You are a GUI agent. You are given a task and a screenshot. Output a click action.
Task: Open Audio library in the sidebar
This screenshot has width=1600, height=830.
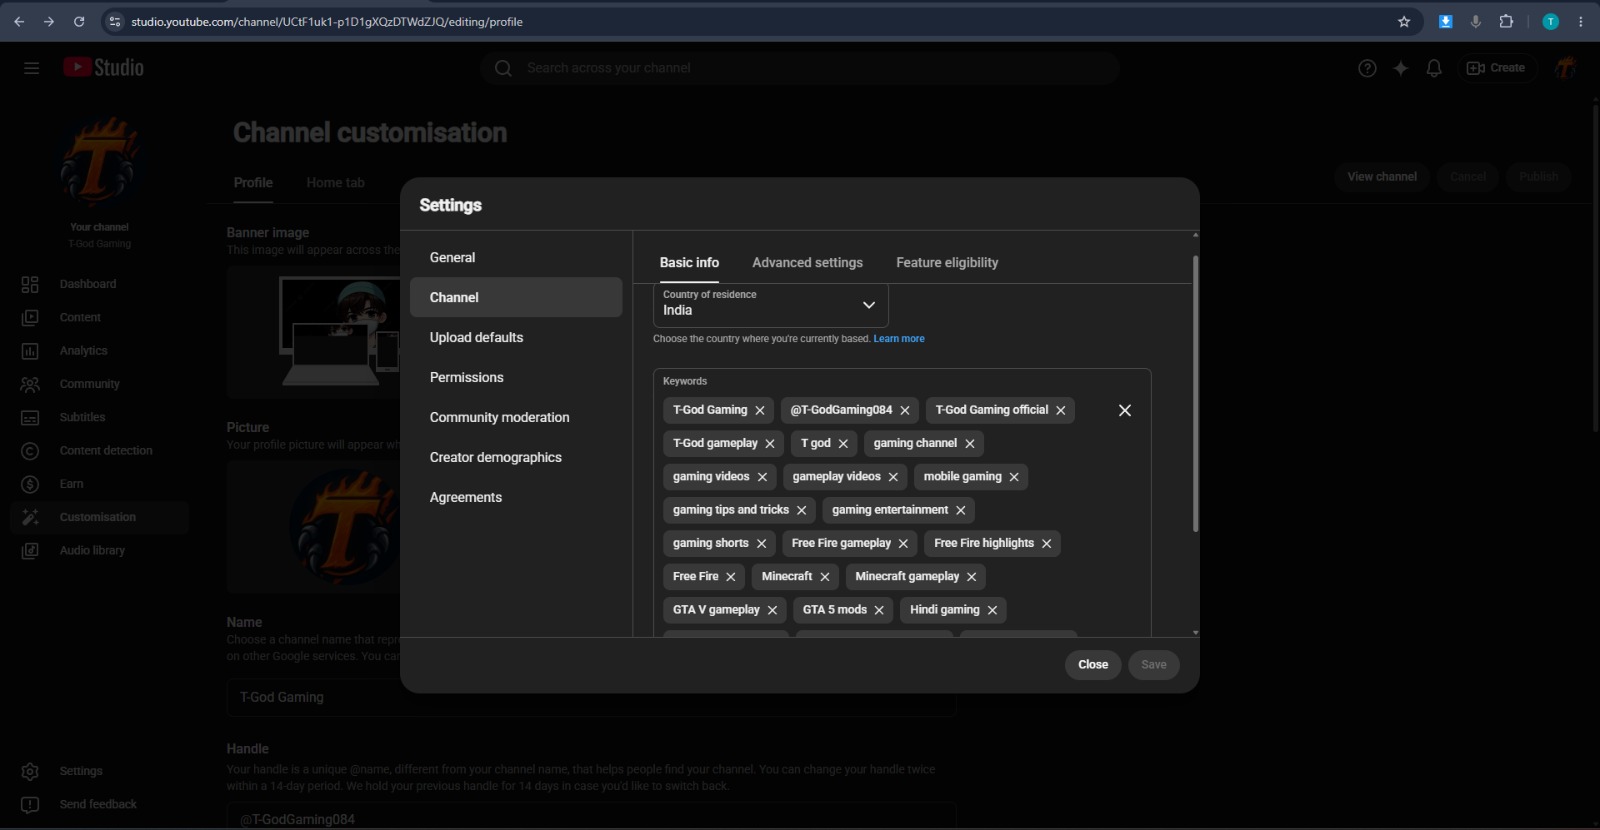tap(100, 551)
